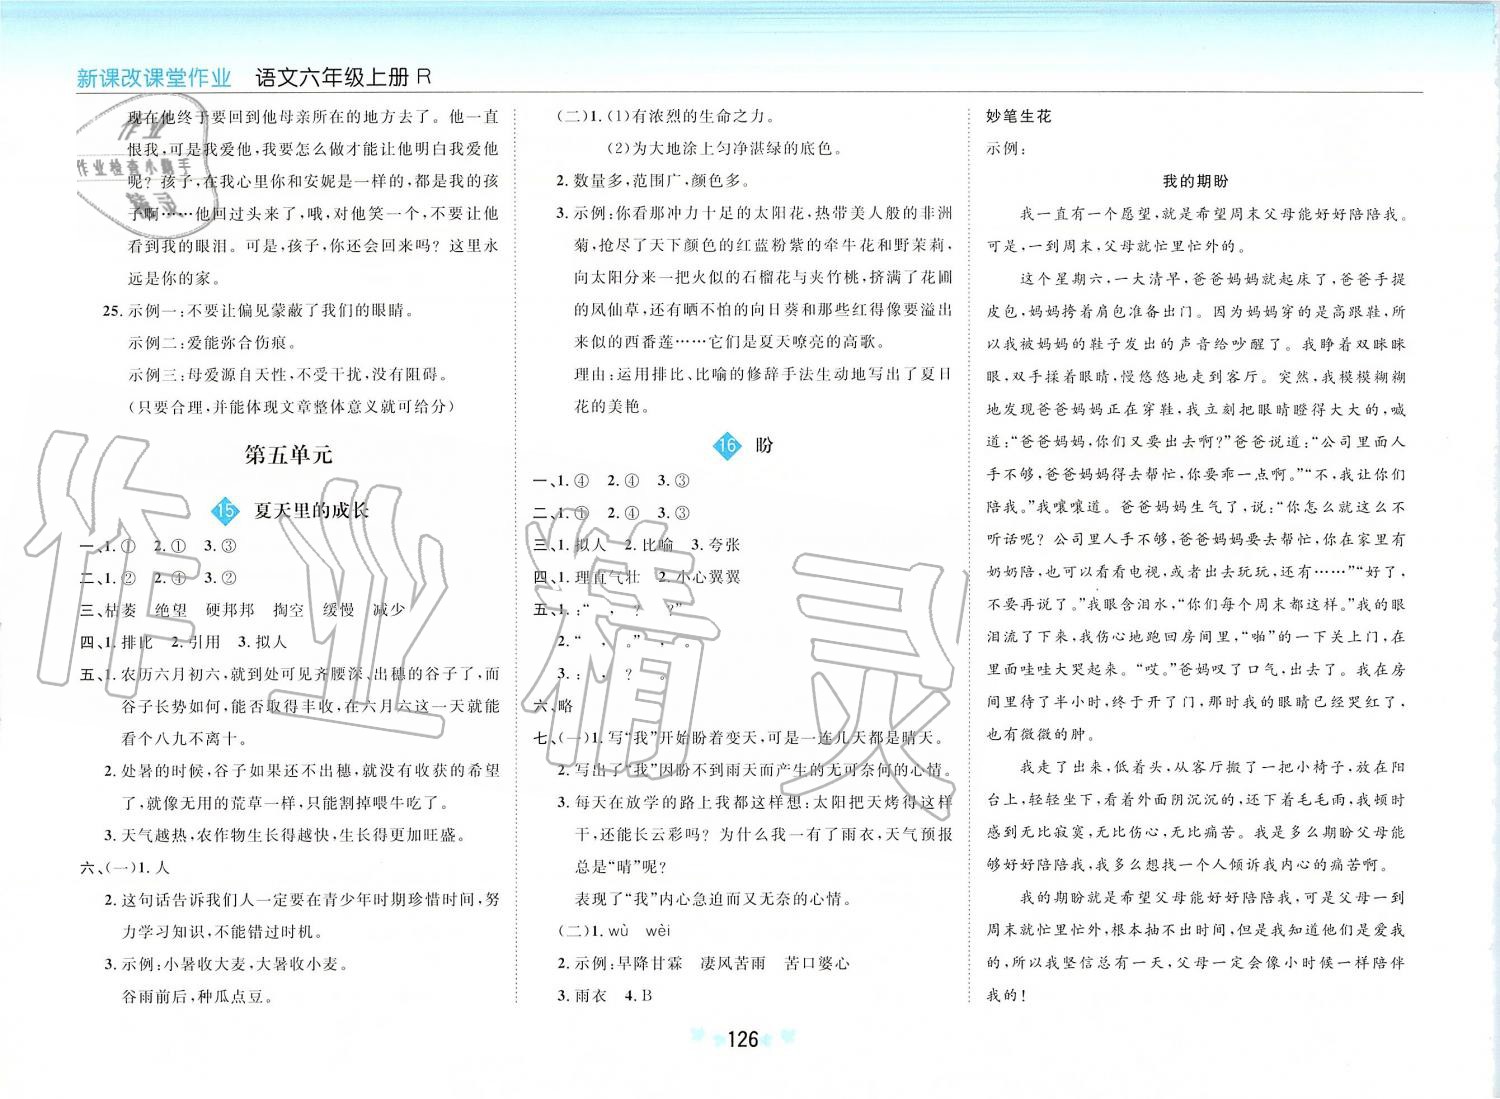Click the header text "新课改课堂作业"

click(x=154, y=78)
